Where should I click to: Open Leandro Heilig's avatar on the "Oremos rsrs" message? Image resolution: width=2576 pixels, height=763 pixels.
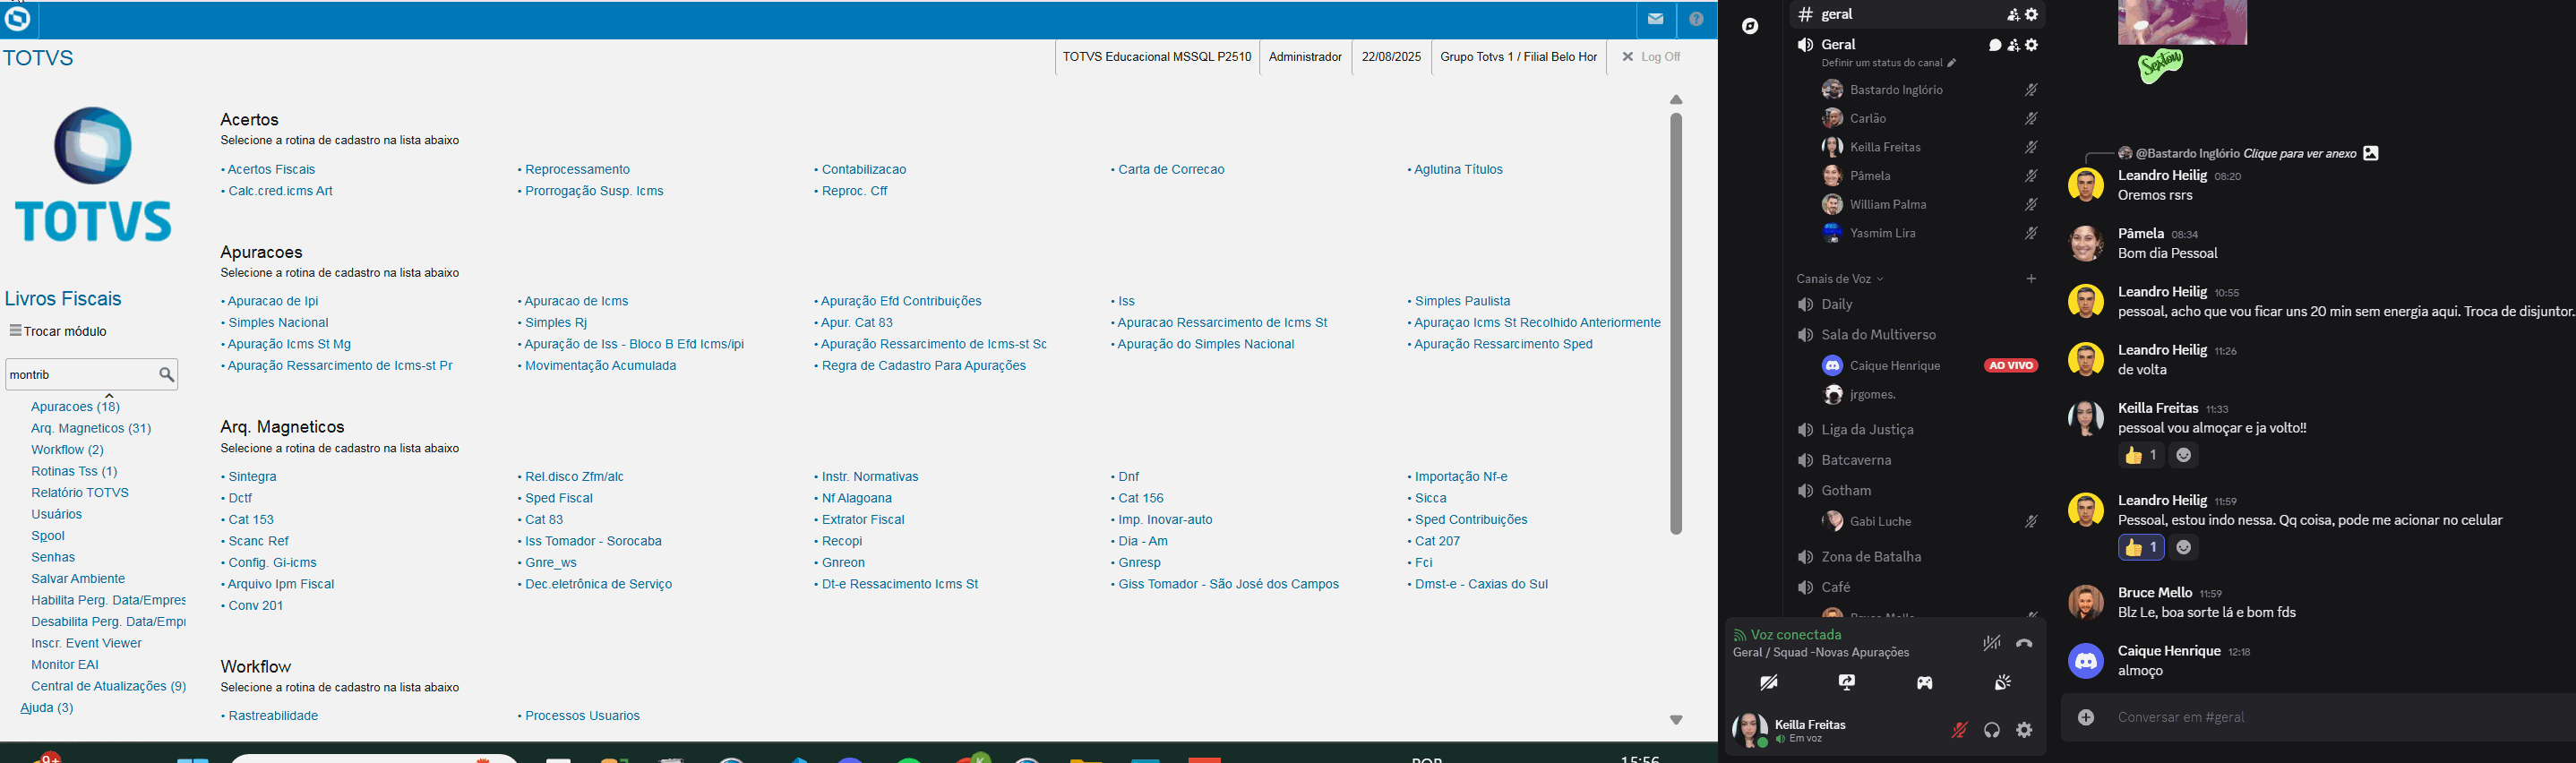coord(2086,185)
